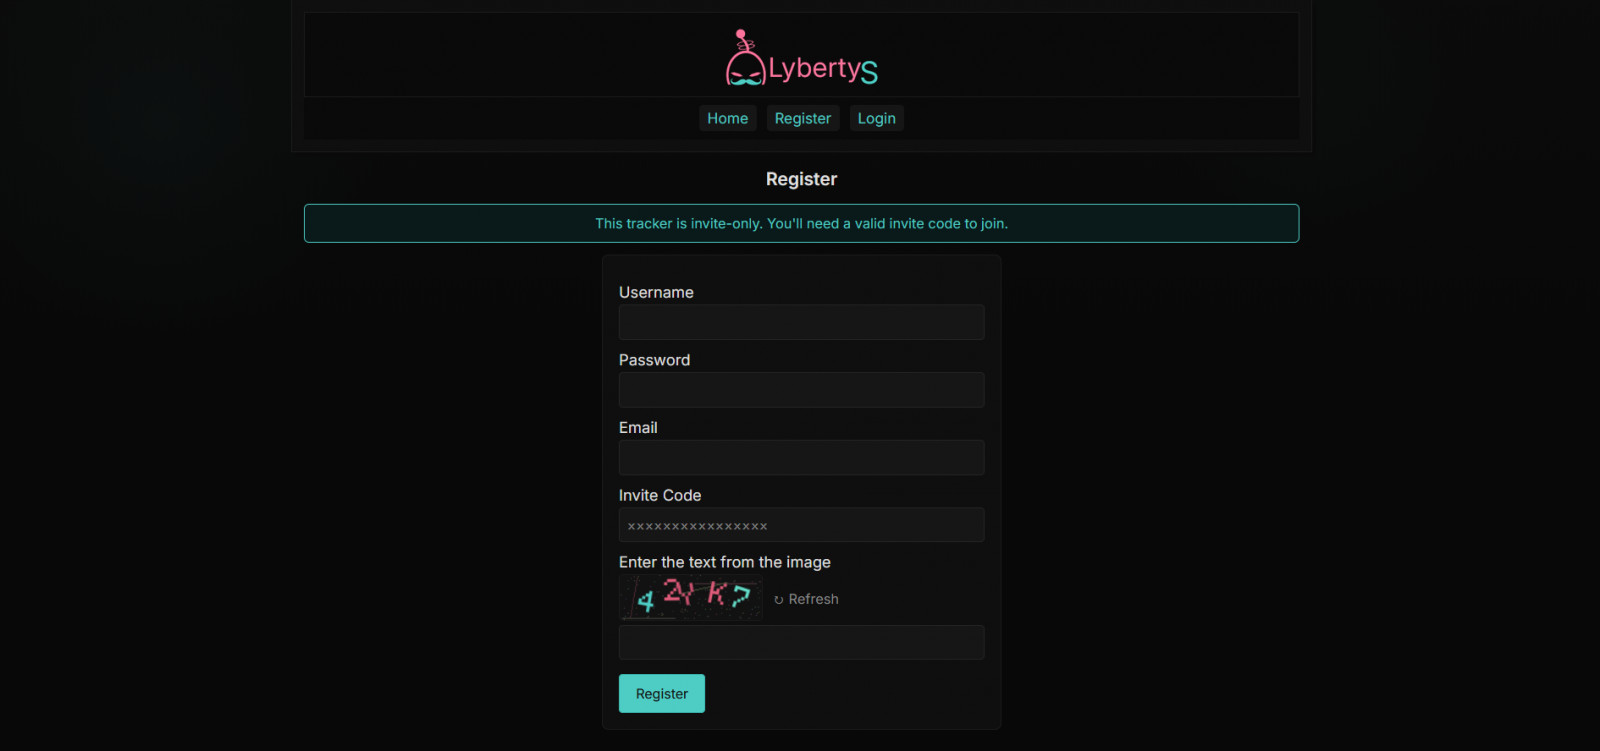The image size is (1600, 751).
Task: Select the Email input box
Action: click(801, 457)
